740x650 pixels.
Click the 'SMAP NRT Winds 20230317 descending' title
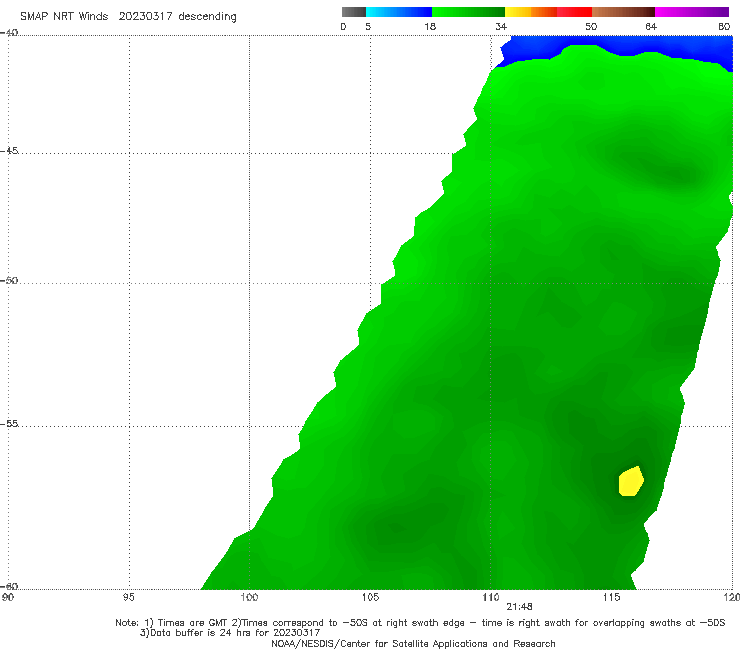[128, 16]
